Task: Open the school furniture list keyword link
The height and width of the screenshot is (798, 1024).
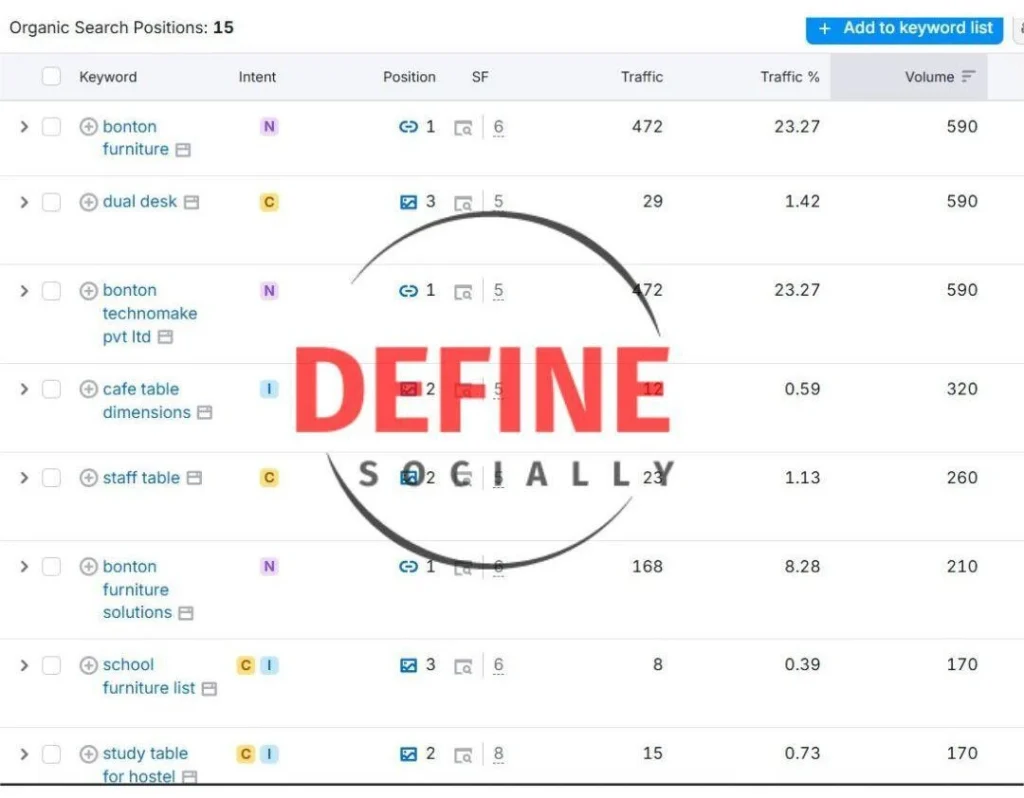Action: [x=128, y=665]
